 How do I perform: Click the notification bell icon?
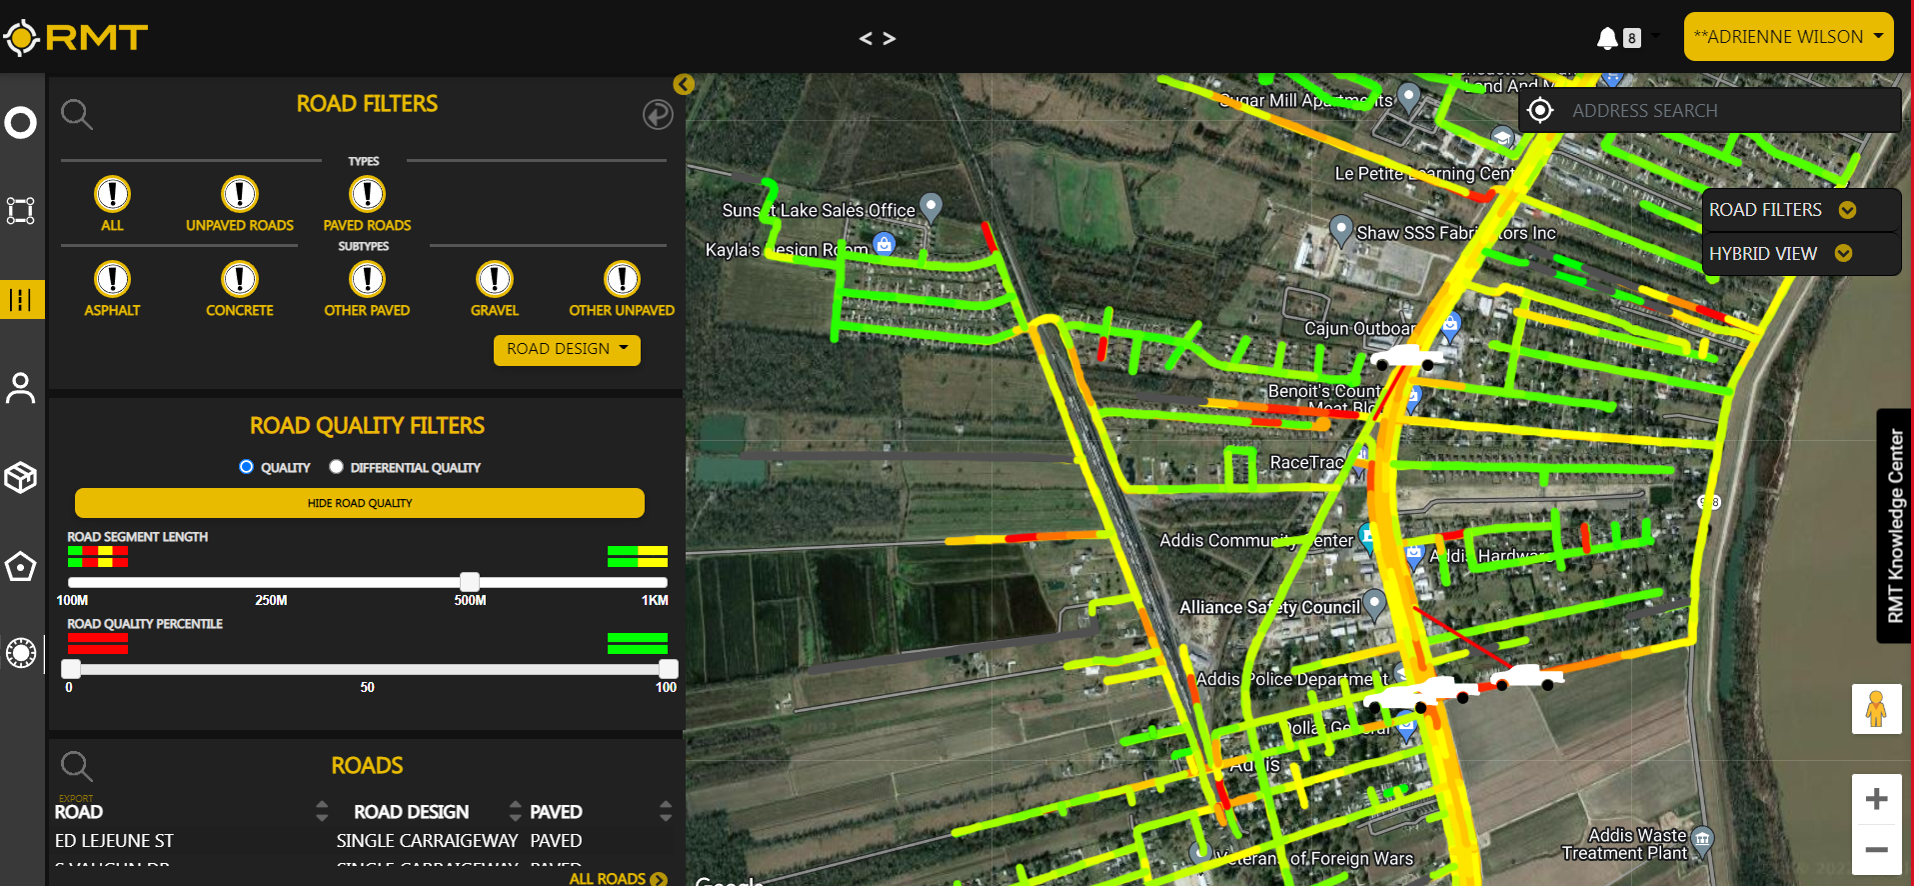click(x=1607, y=38)
